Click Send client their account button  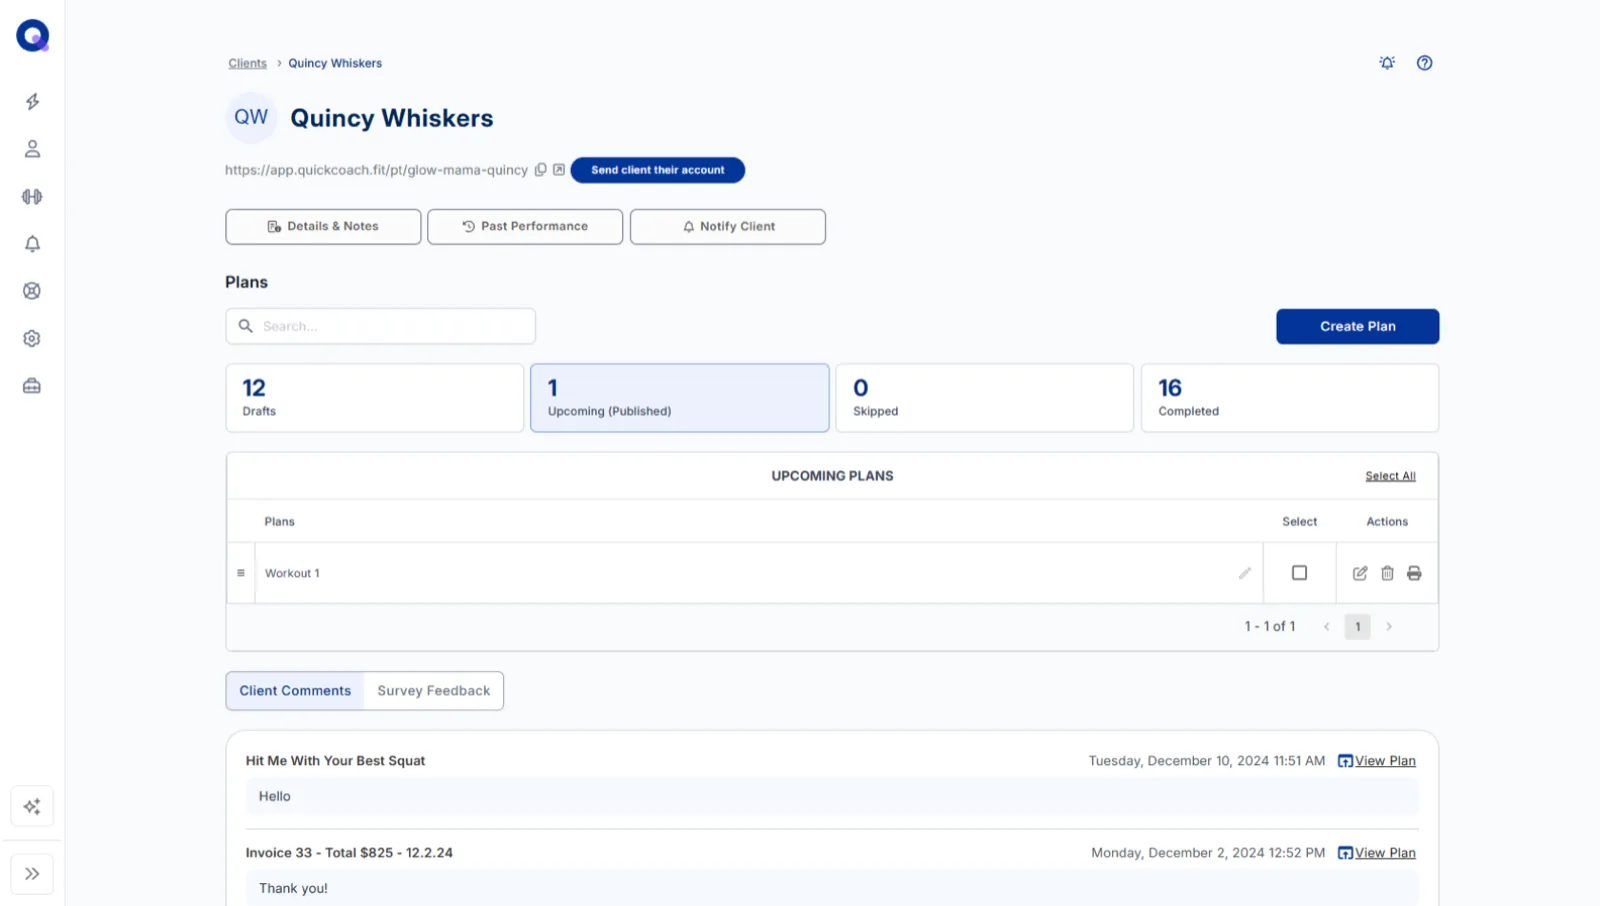(658, 170)
